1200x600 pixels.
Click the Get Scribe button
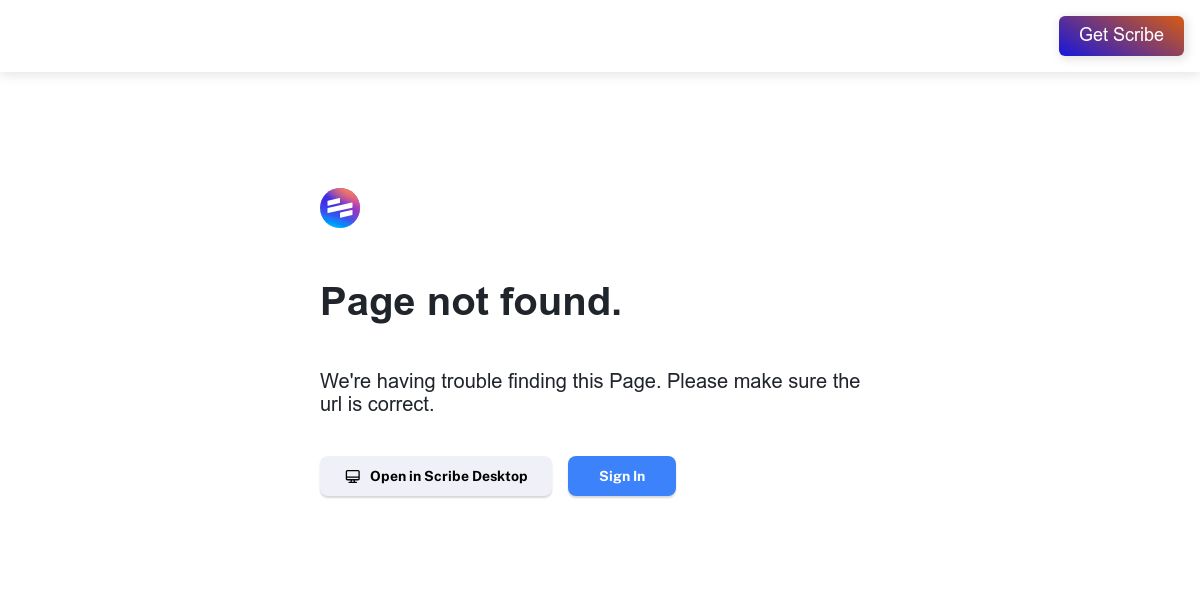pos(1121,36)
